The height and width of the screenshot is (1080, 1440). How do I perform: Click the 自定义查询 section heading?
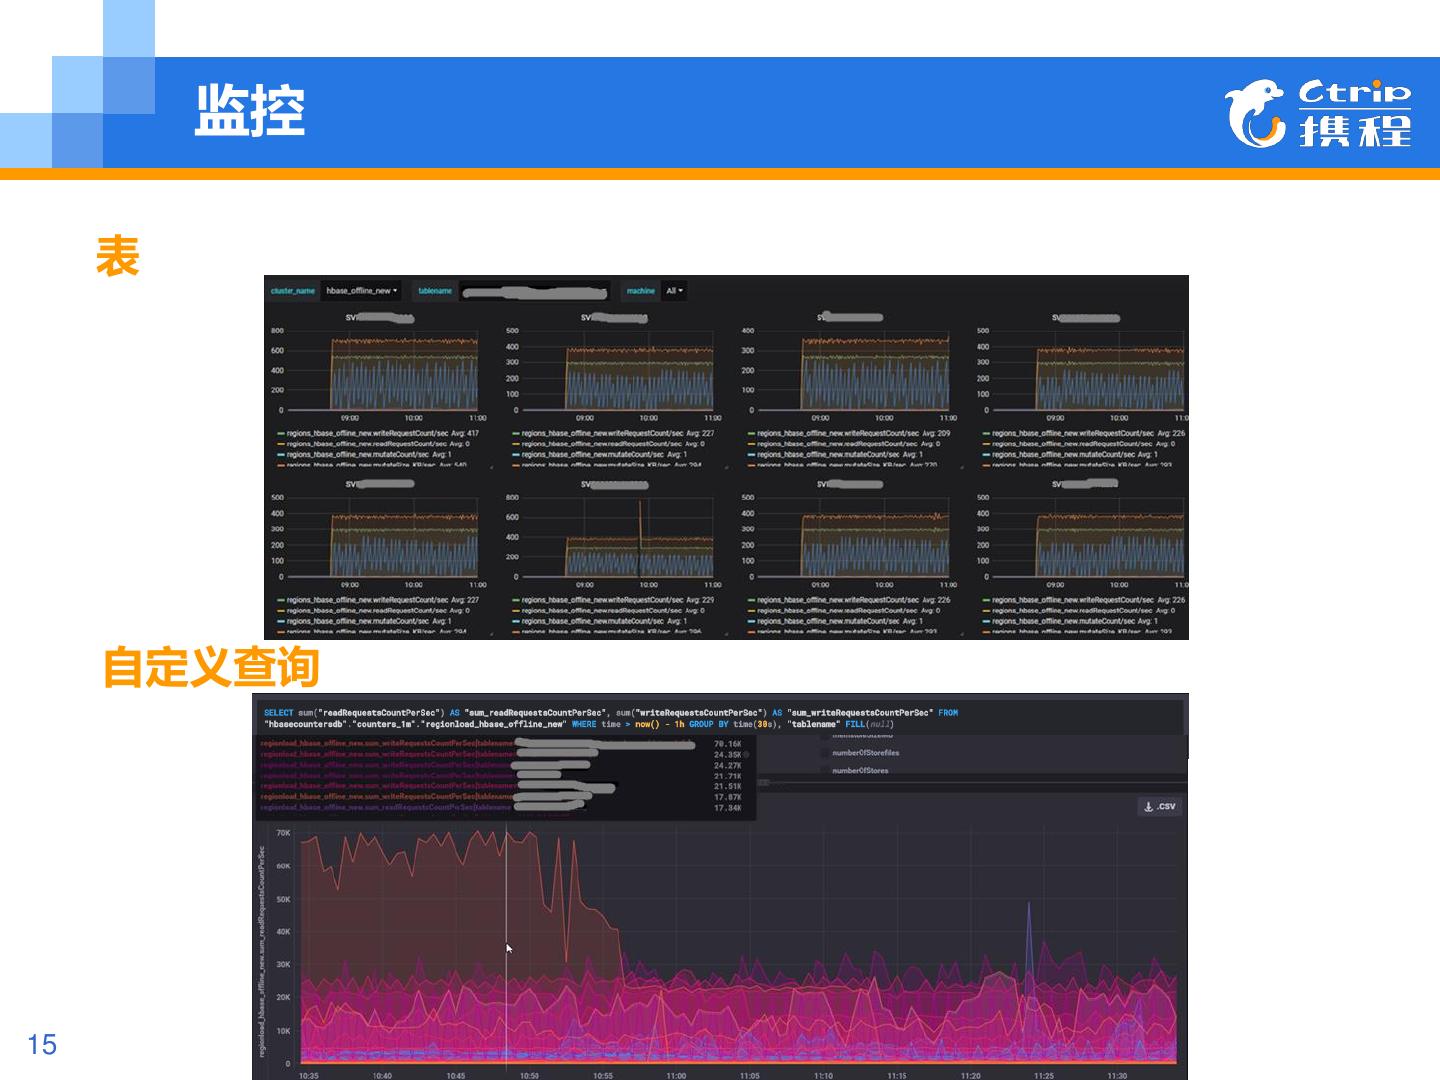pos(211,668)
